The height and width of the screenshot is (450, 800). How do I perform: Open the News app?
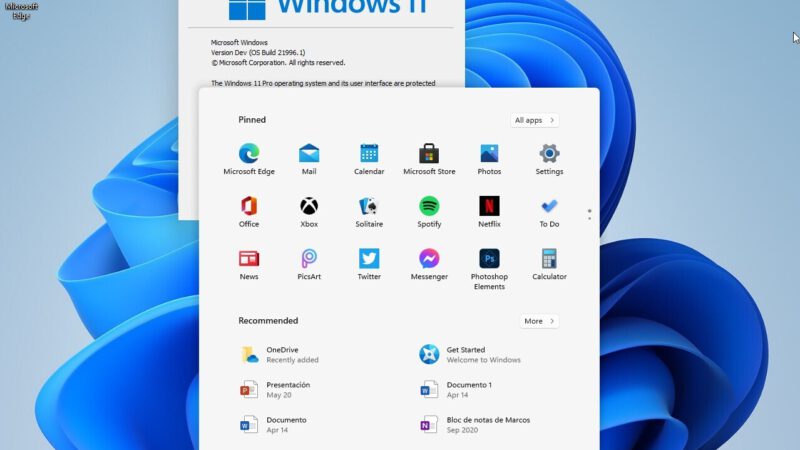(x=249, y=264)
